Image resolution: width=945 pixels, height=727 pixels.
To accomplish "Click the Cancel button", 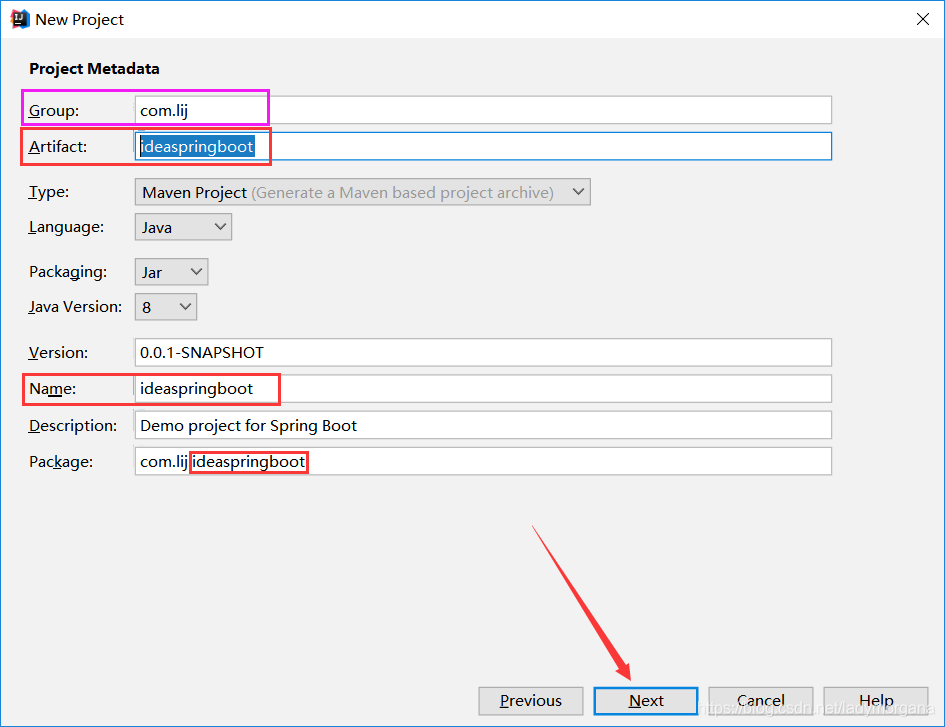I will [761, 701].
